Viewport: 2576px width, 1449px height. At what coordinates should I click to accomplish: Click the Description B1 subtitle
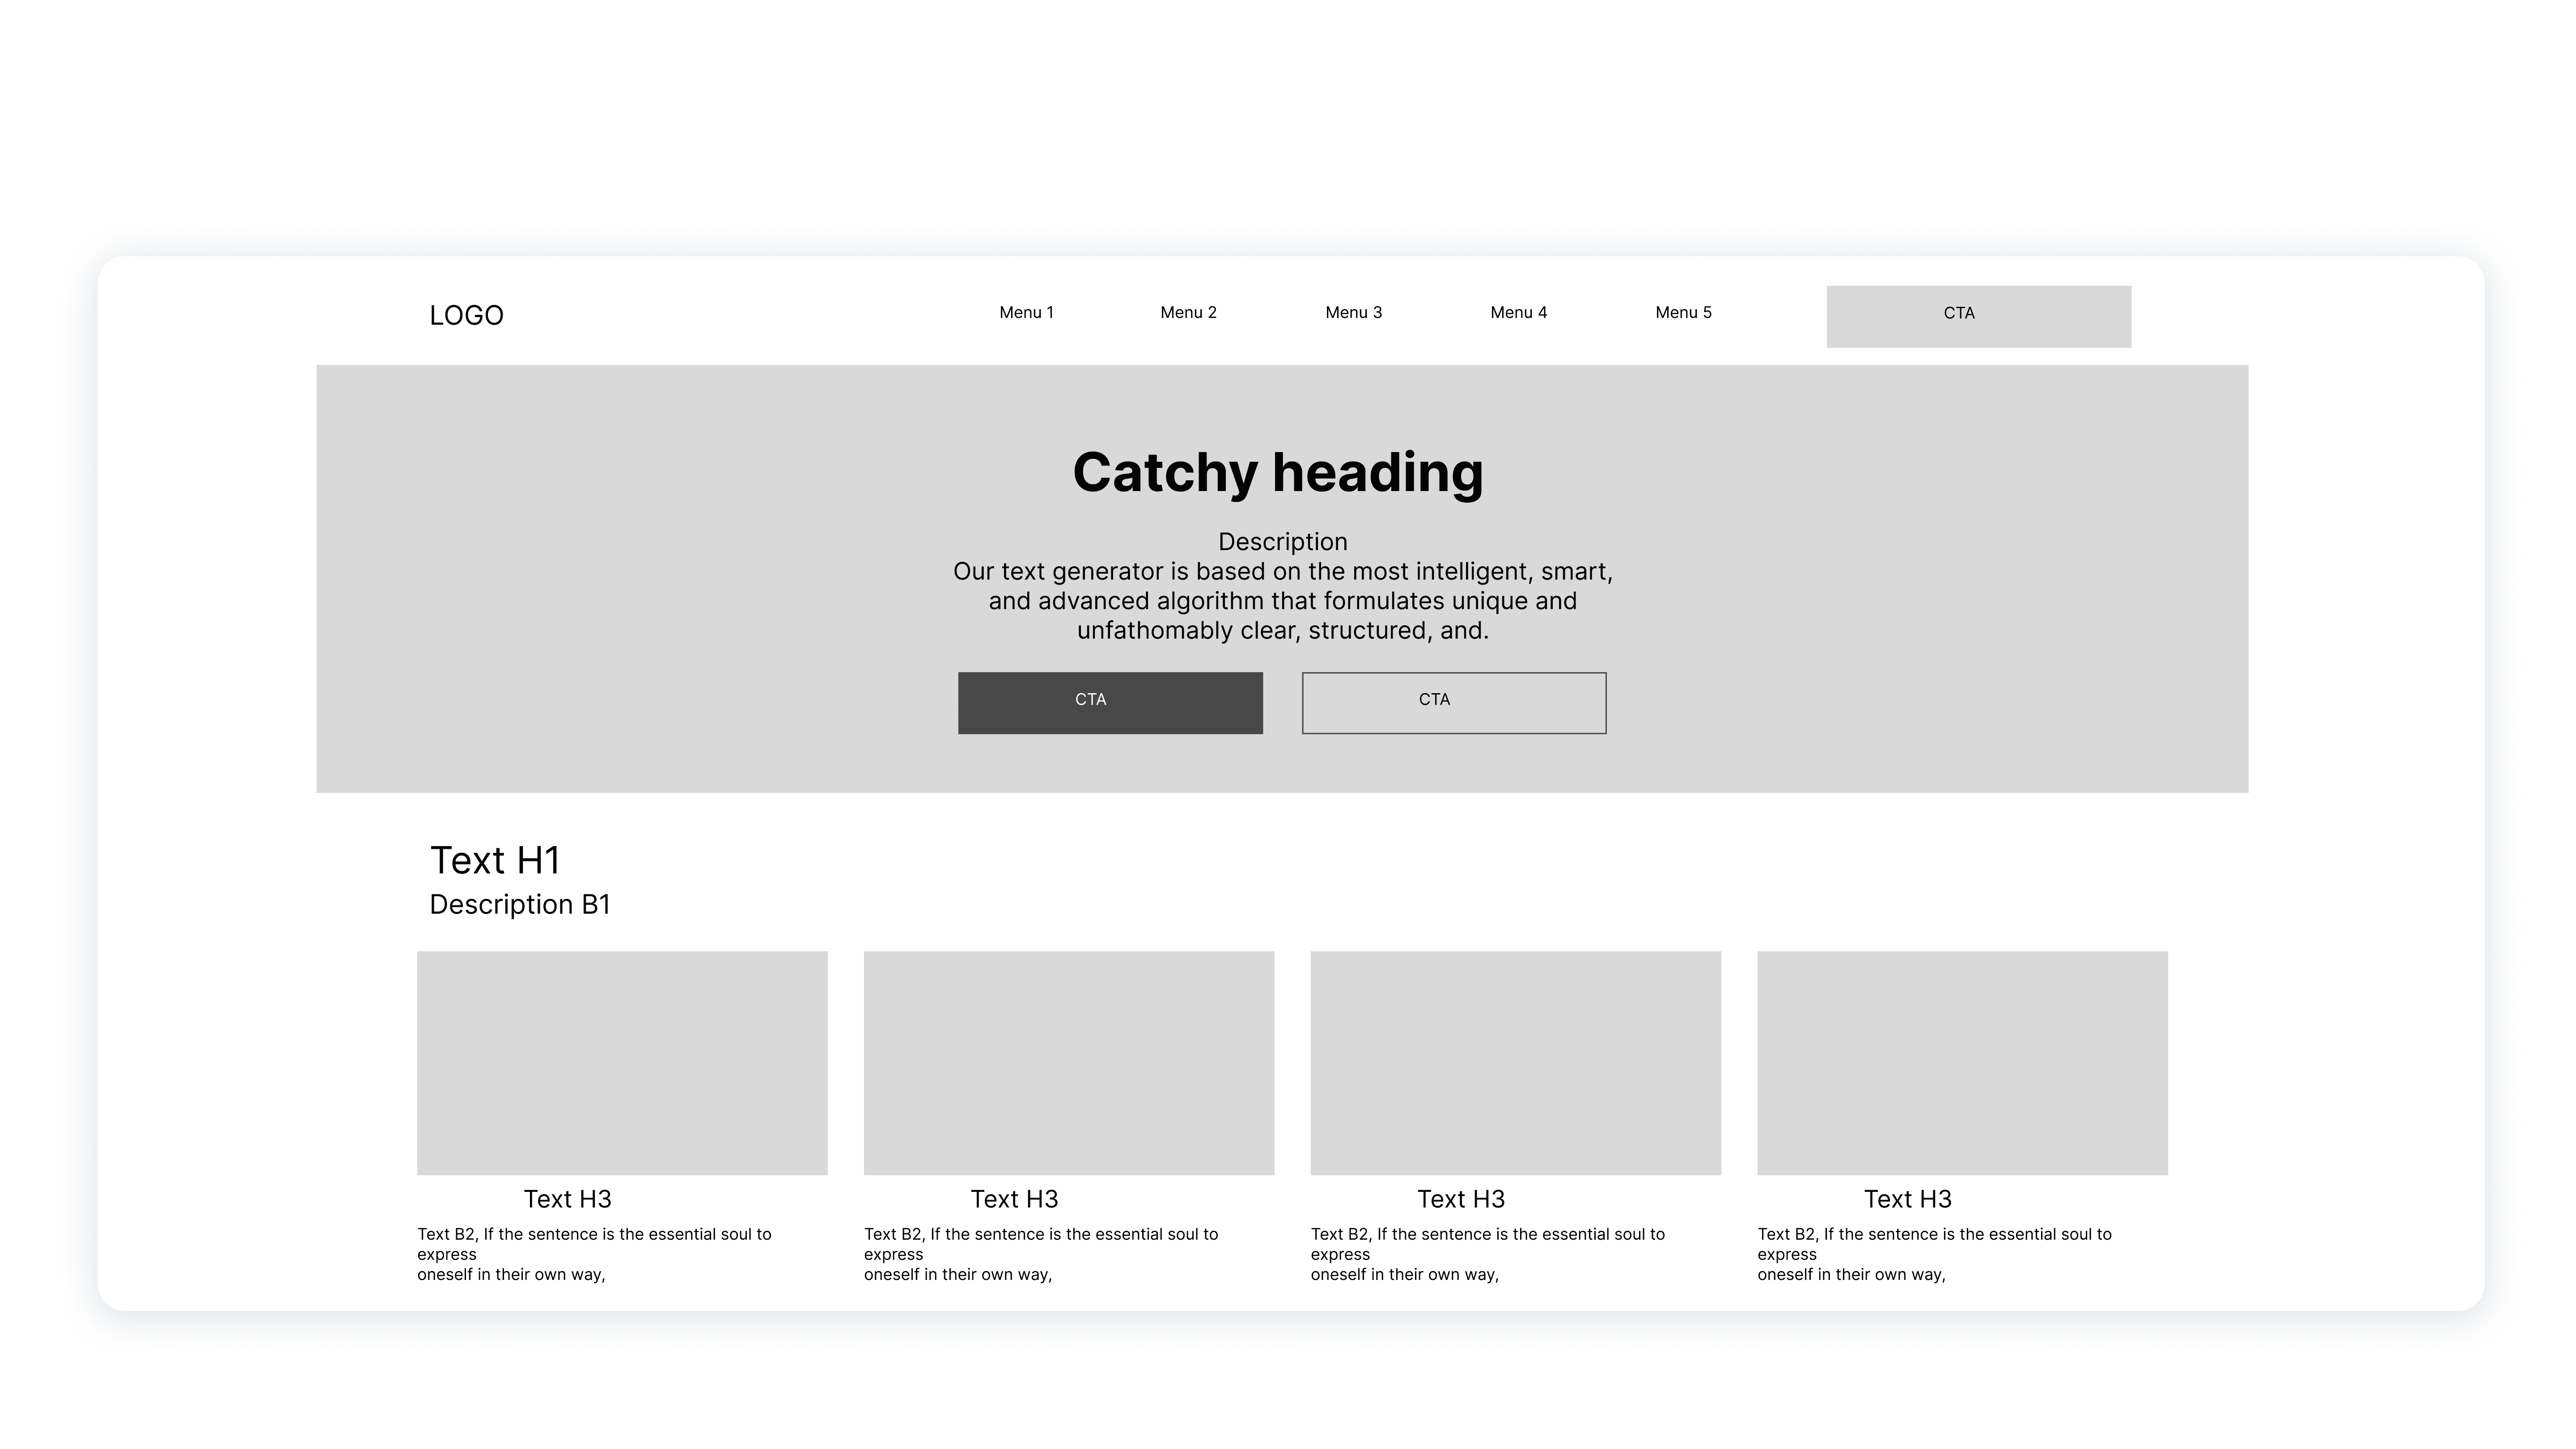click(519, 904)
